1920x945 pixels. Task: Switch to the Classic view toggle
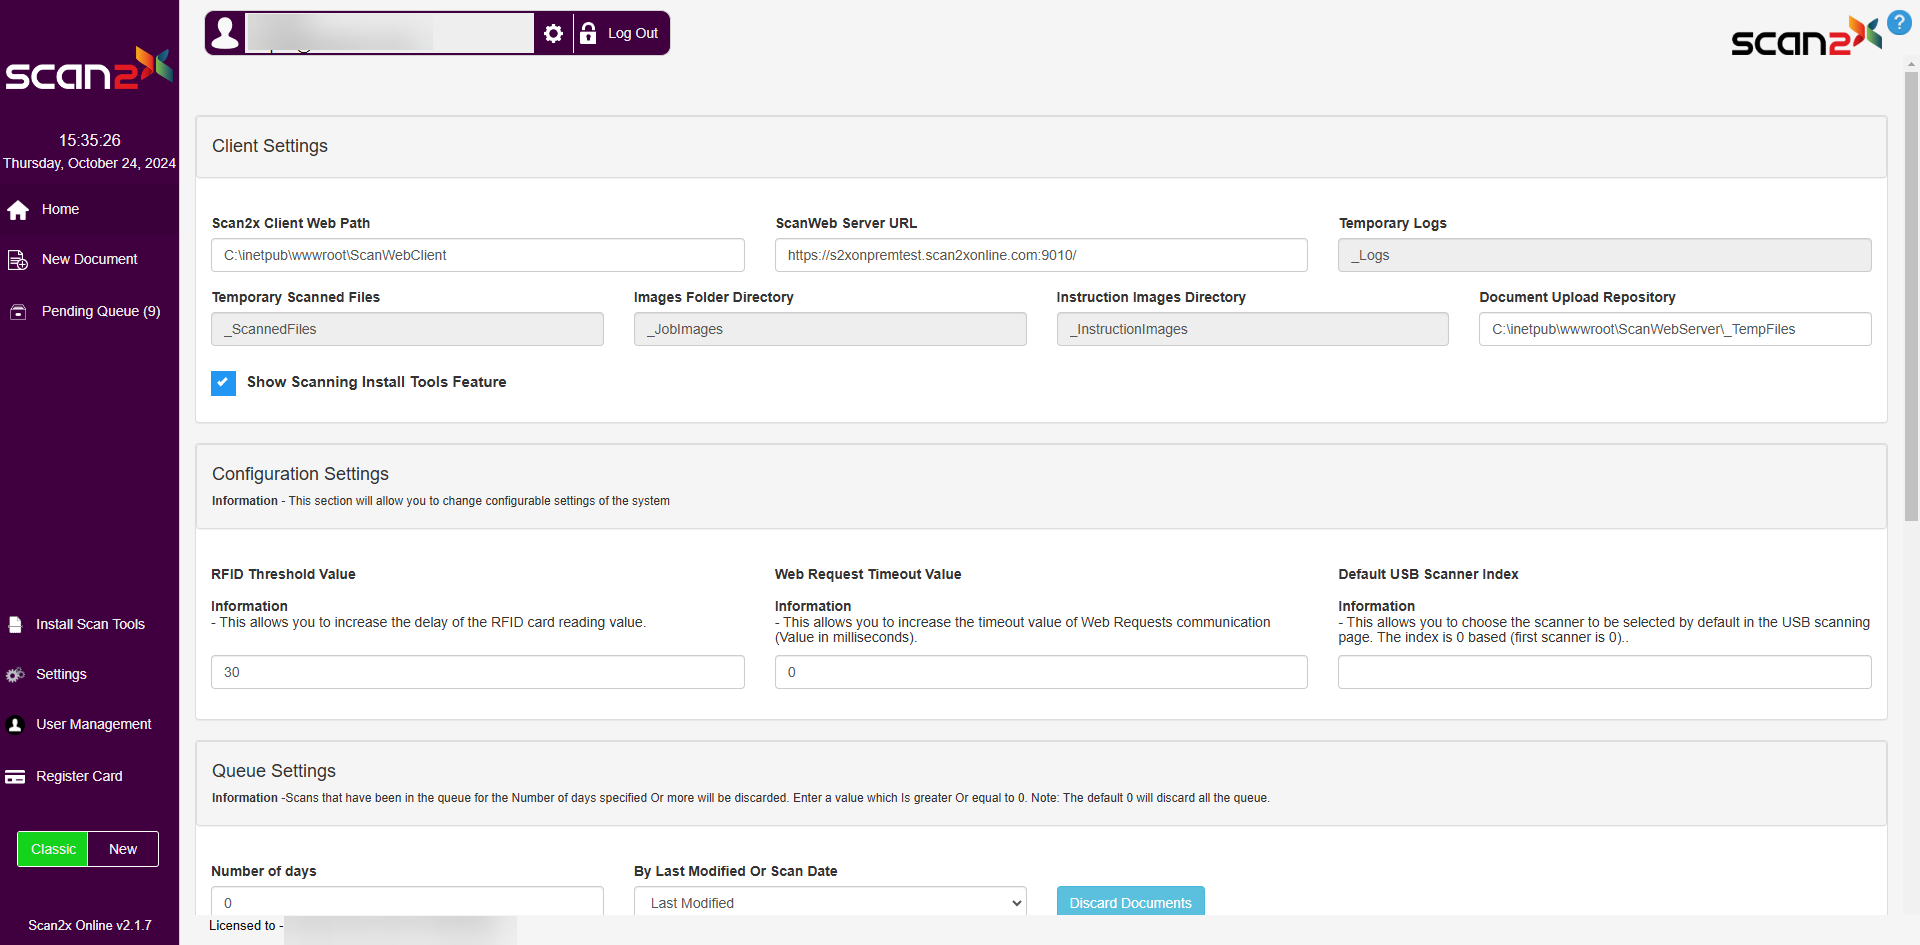click(x=53, y=849)
